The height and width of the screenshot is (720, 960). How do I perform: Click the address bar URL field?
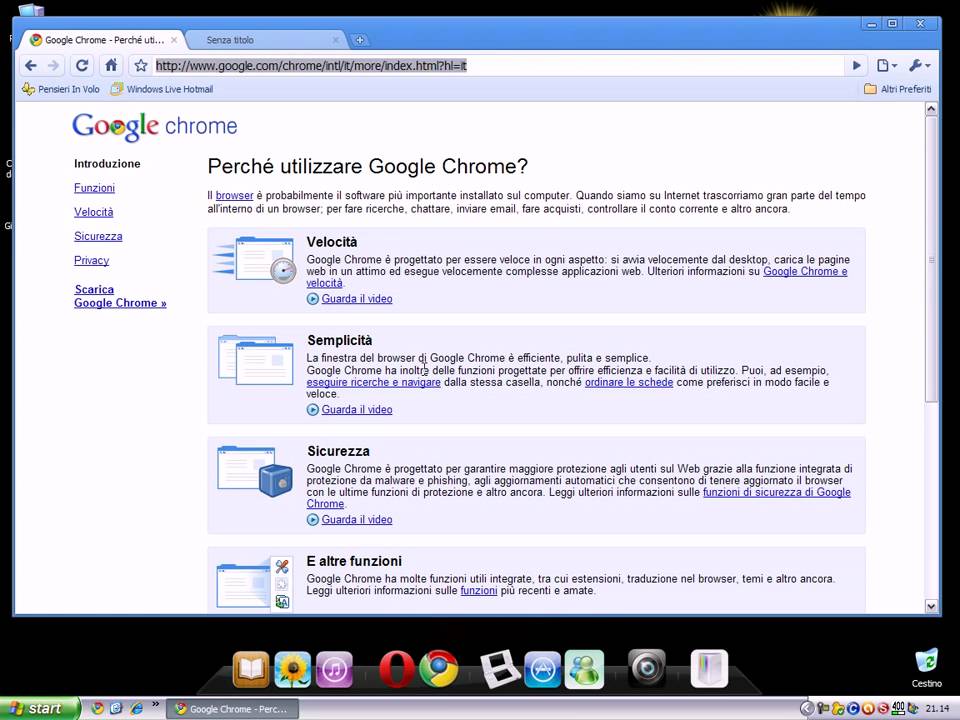point(497,66)
